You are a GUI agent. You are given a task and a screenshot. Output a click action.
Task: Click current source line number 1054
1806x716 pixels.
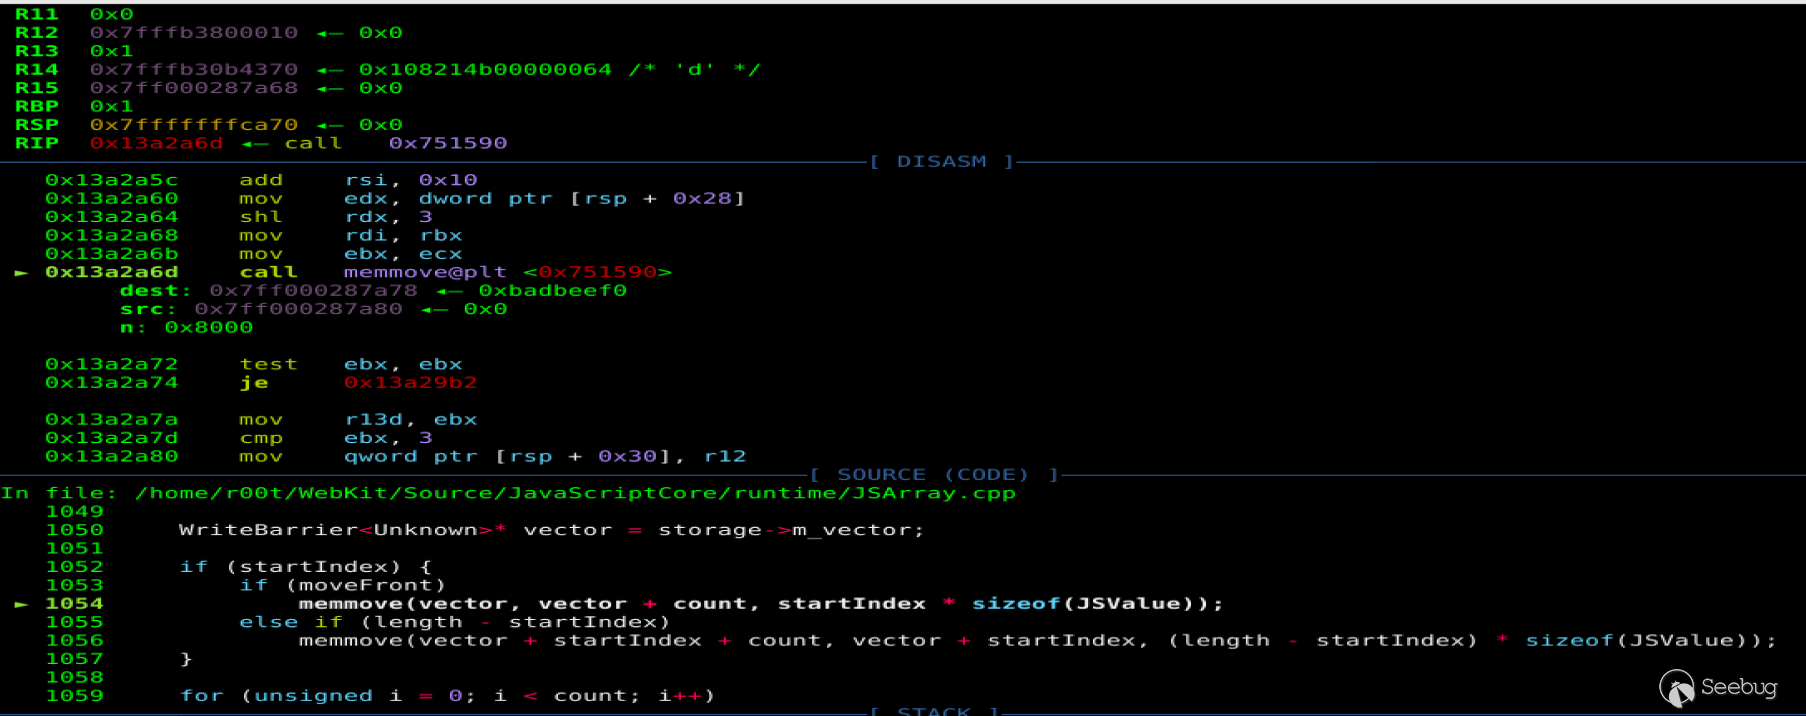tap(74, 604)
